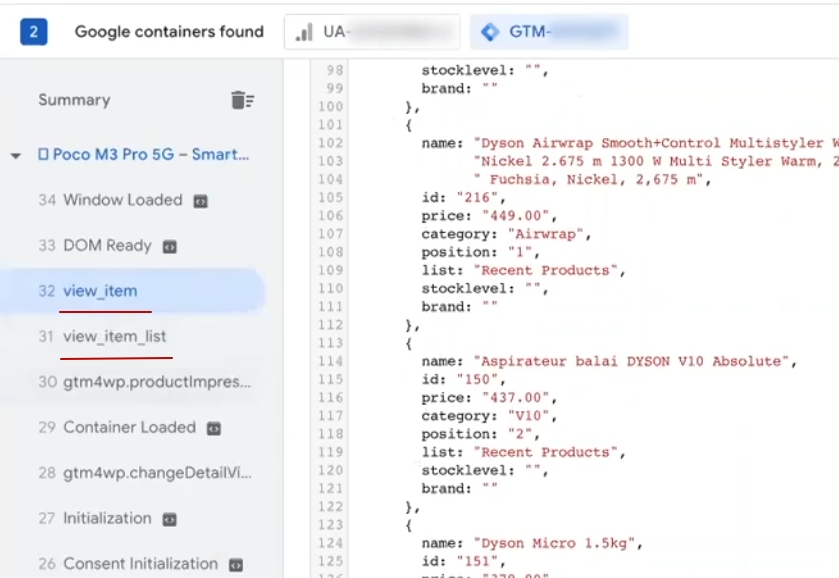This screenshot has height=578, width=839.
Task: Select event 33 DOM Ready
Action: click(131, 246)
